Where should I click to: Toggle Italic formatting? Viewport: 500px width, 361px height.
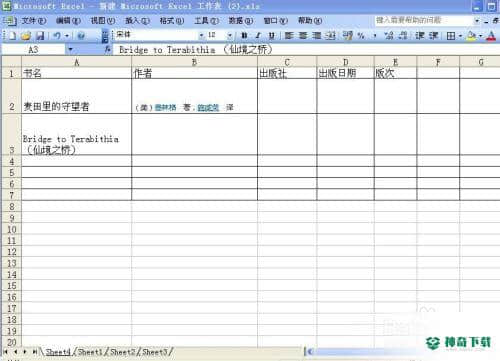tap(258, 35)
